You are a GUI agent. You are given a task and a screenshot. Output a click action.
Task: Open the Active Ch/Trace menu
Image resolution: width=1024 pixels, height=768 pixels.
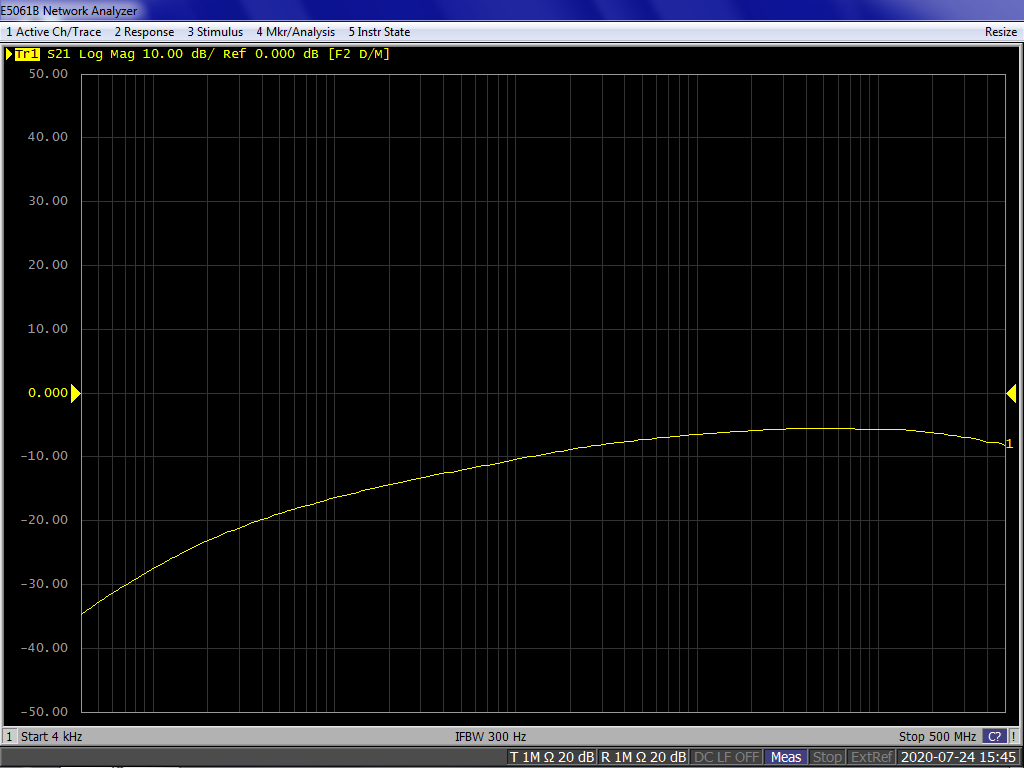pyautogui.click(x=53, y=32)
